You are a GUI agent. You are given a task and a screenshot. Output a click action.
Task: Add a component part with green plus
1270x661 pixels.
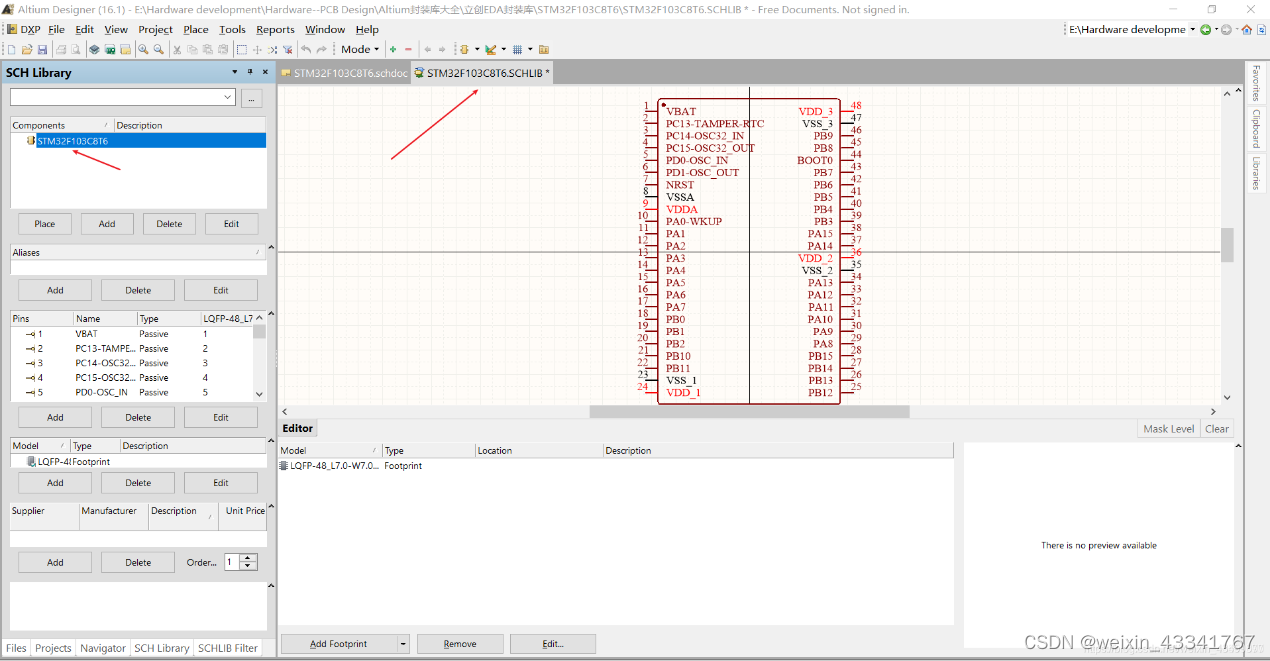pos(393,49)
